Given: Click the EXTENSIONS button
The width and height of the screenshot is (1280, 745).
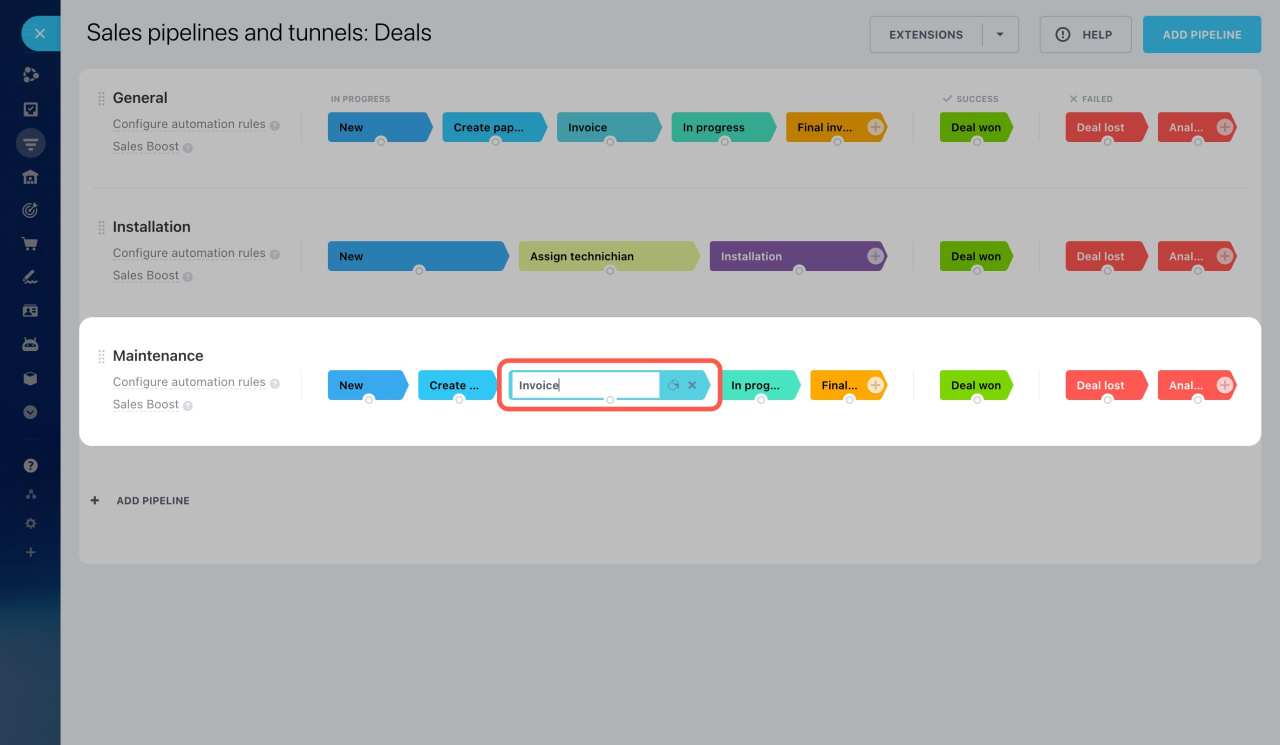Looking at the screenshot, I should [926, 34].
